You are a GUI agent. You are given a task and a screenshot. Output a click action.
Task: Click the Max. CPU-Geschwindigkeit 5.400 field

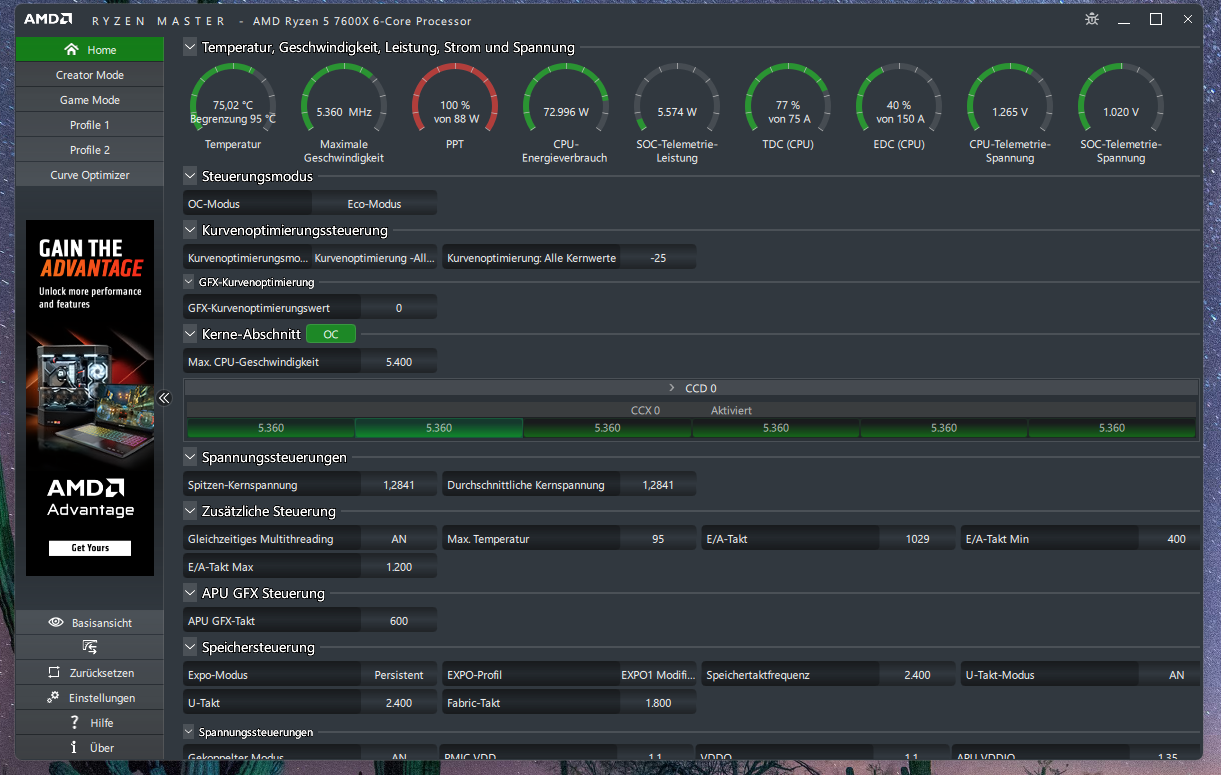pyautogui.click(x=399, y=362)
